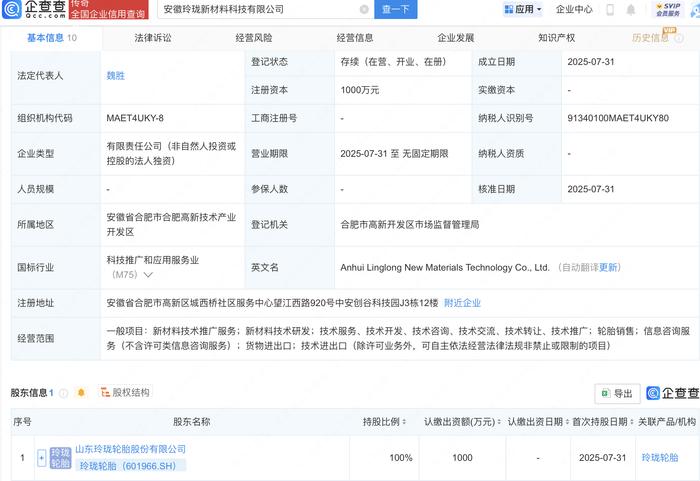The image size is (700, 481).
Task: Switch to 知识产权 tab
Action: pos(556,38)
